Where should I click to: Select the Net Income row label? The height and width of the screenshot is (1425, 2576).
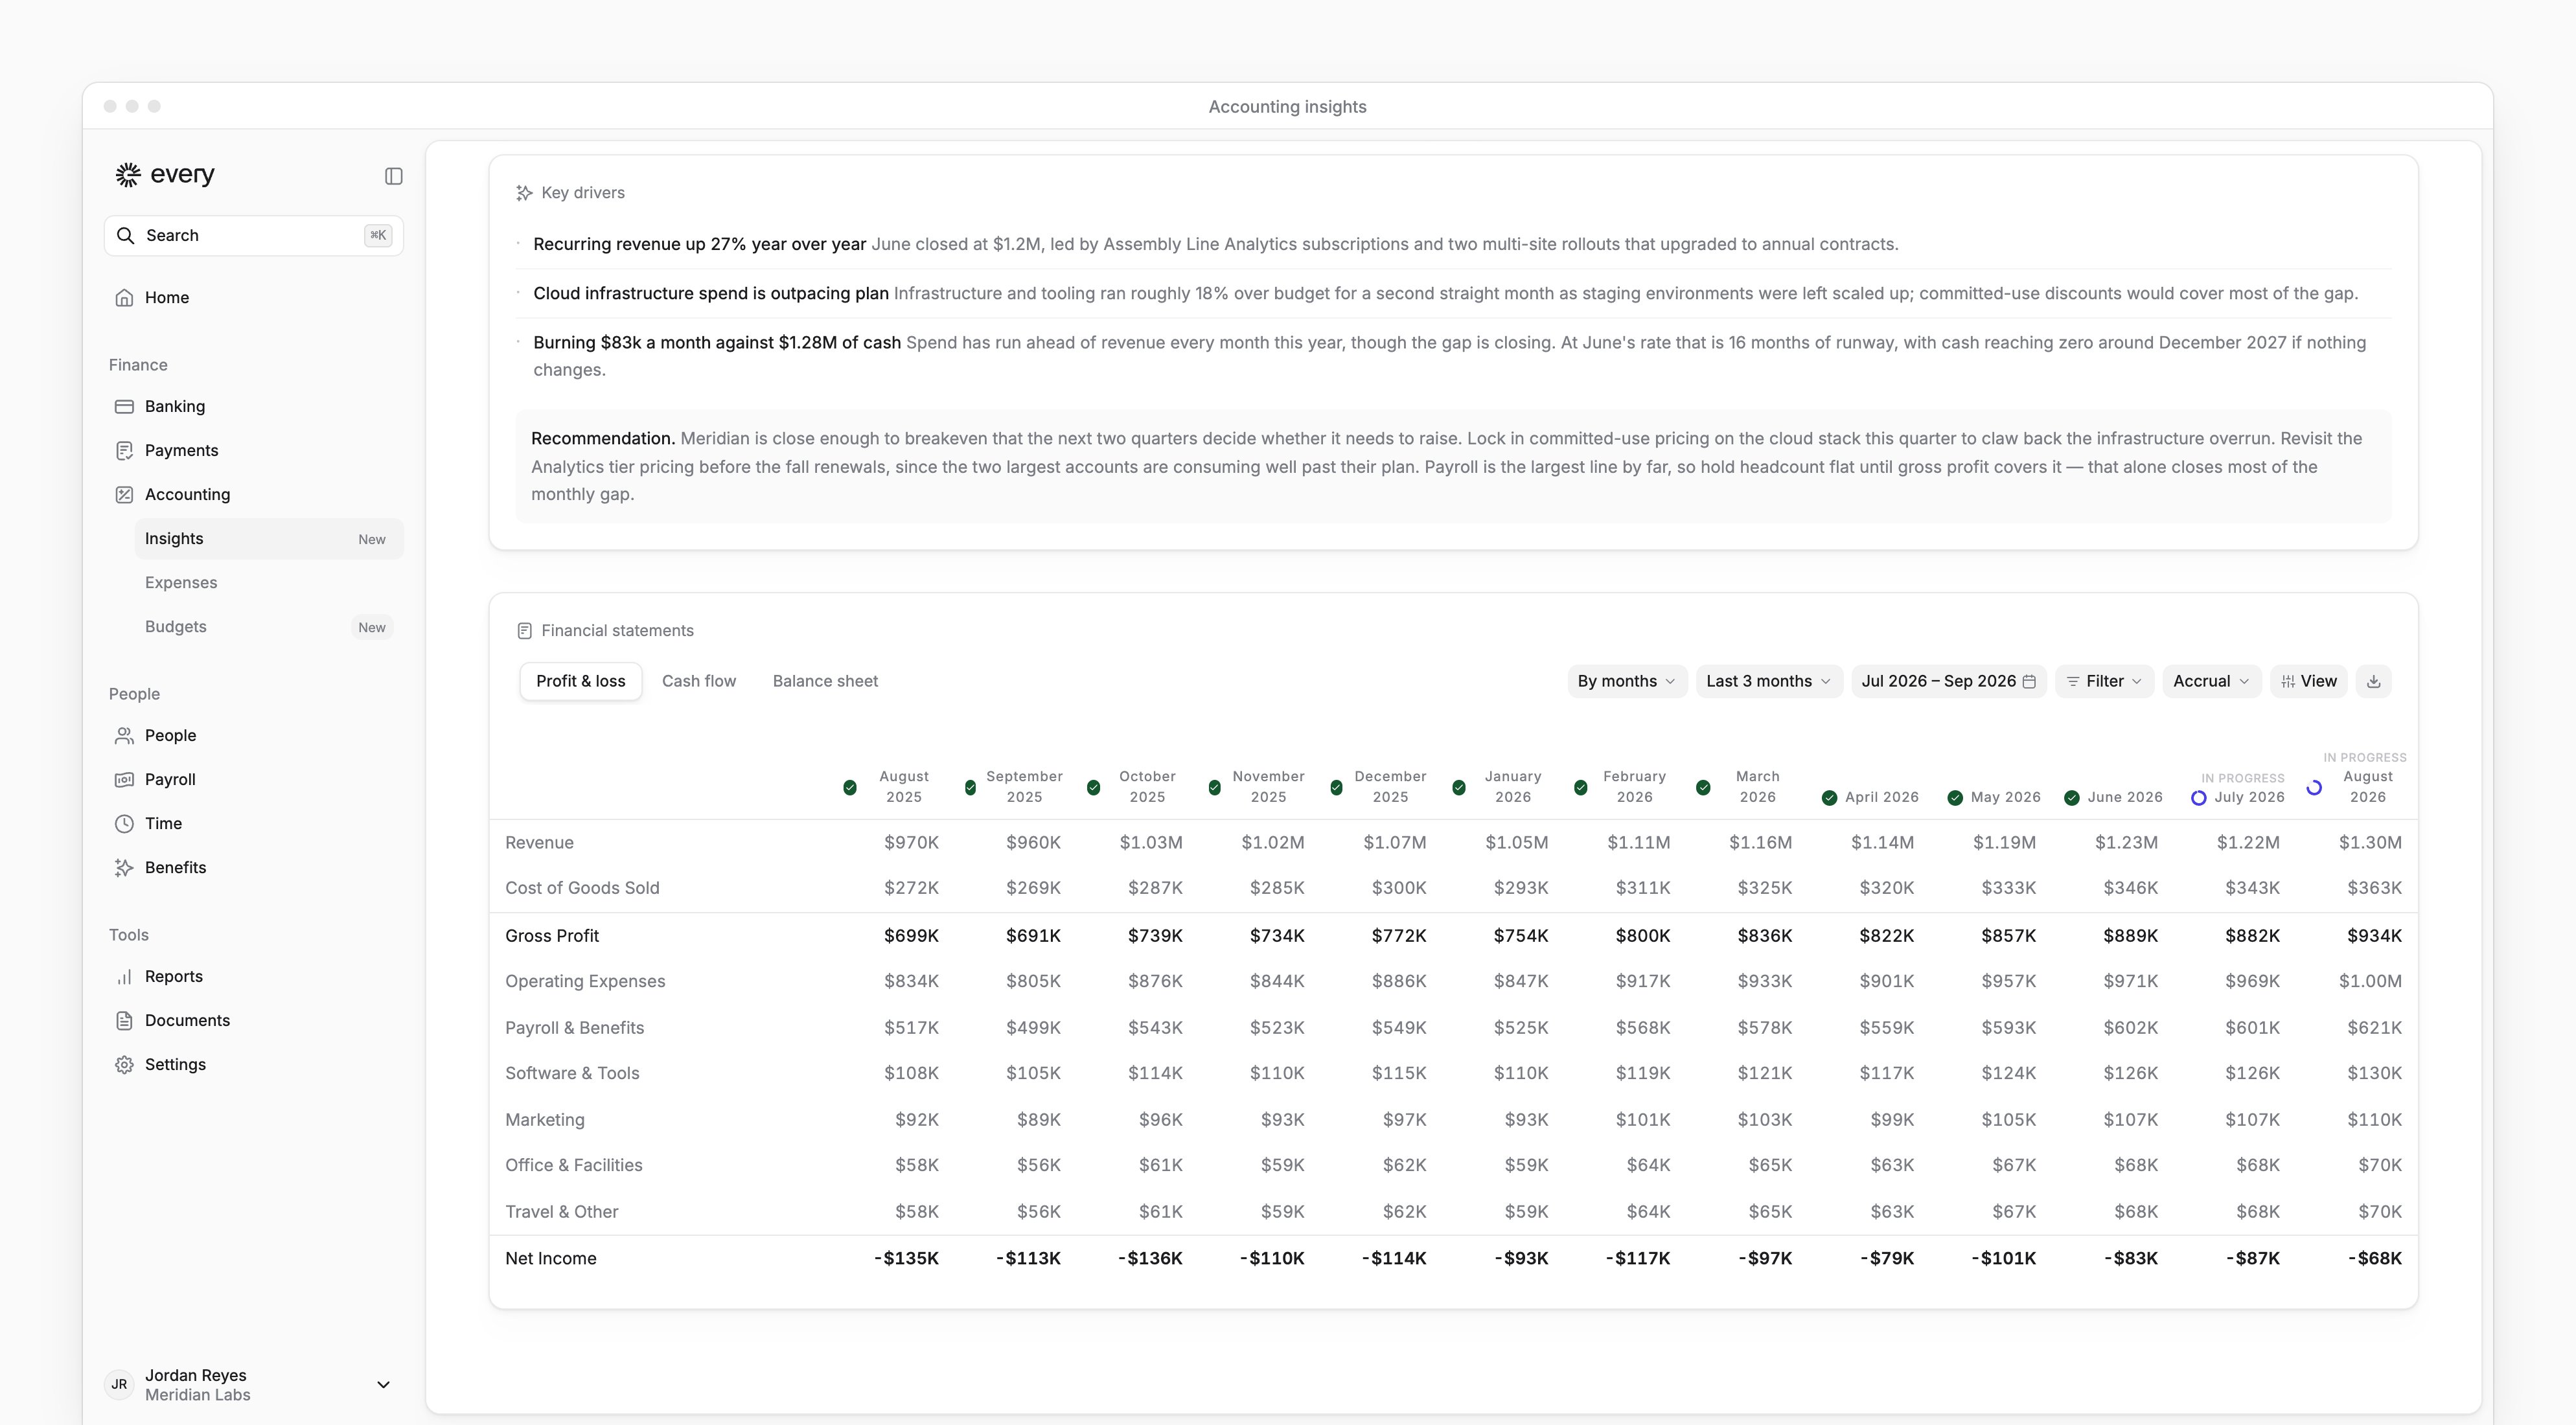click(550, 1259)
